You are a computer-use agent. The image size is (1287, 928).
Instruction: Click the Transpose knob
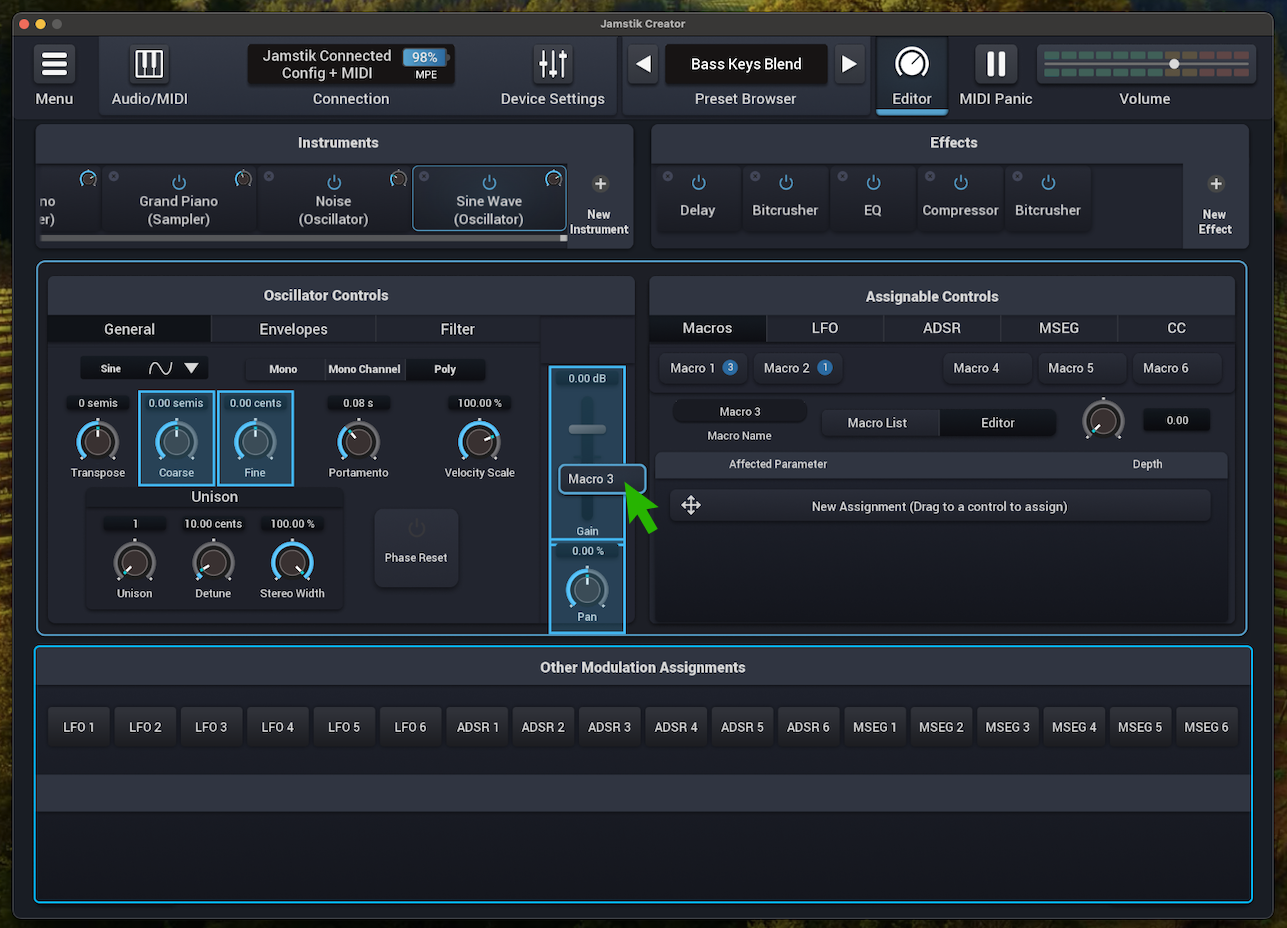(x=97, y=441)
